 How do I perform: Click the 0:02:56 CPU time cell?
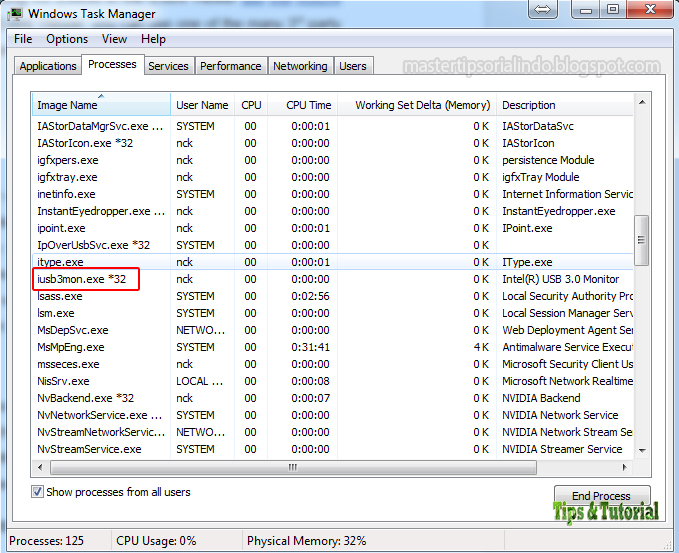pos(310,296)
